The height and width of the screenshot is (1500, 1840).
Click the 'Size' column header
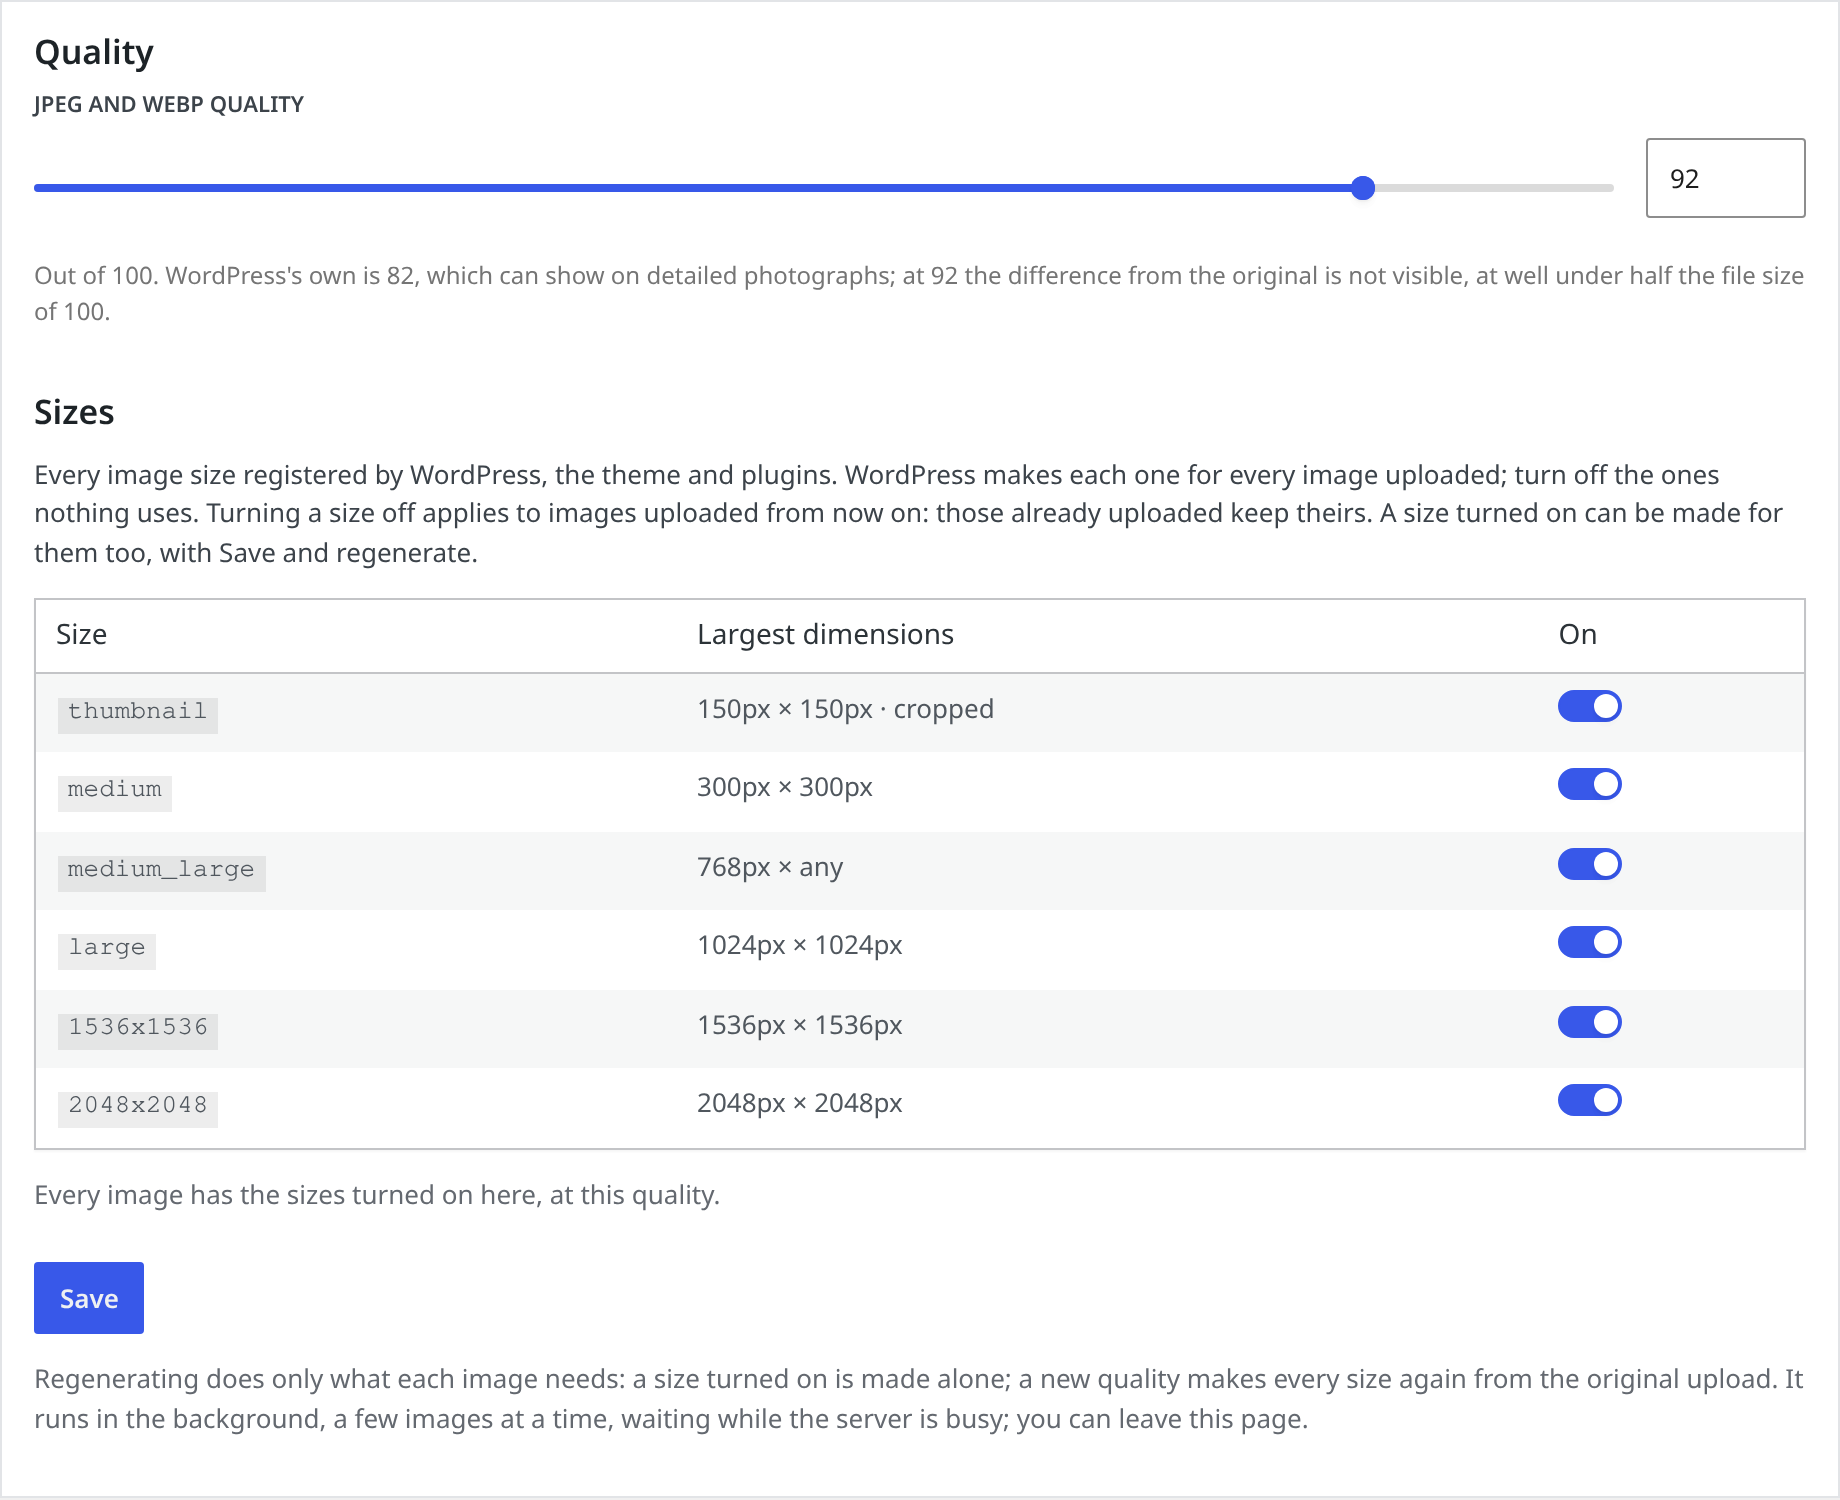pyautogui.click(x=81, y=635)
